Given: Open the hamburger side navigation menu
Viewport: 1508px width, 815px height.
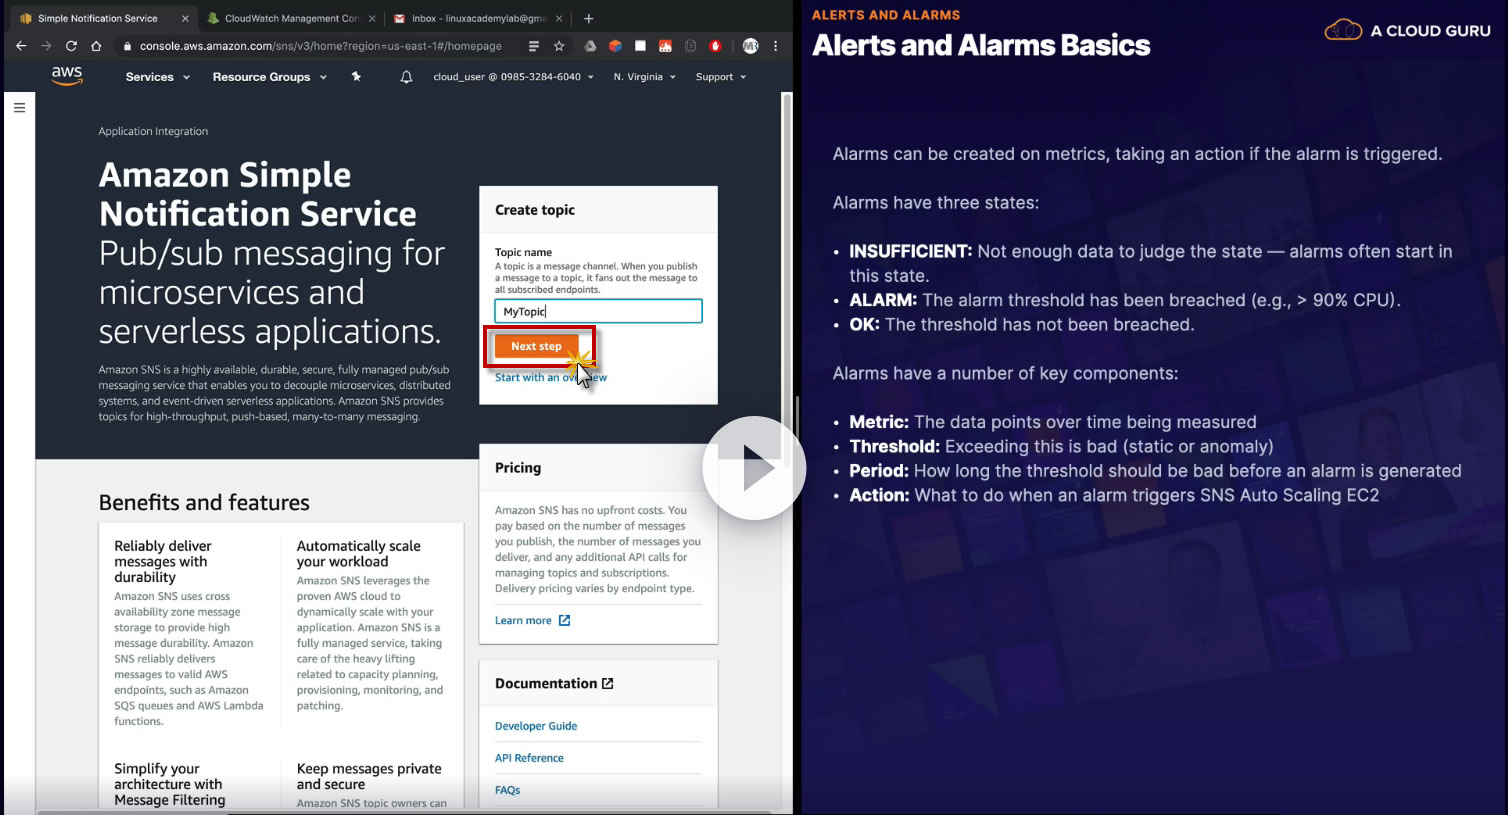Looking at the screenshot, I should pyautogui.click(x=19, y=108).
